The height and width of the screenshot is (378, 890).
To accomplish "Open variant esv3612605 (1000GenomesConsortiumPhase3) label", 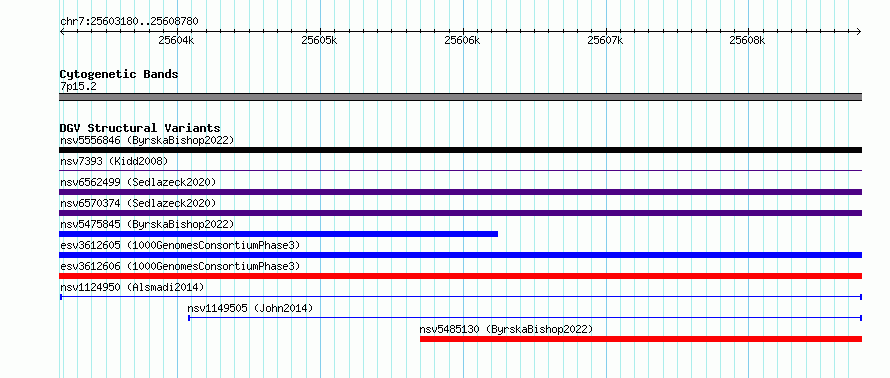I will click(180, 245).
